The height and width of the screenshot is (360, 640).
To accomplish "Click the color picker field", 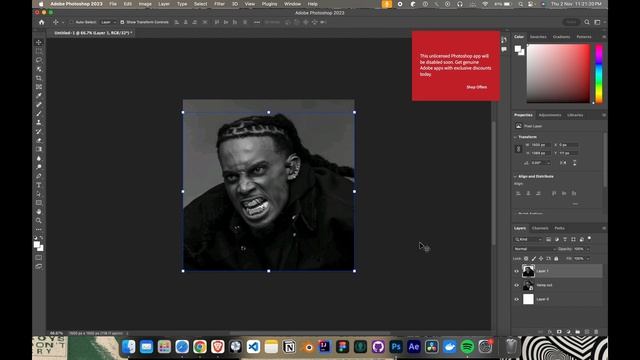I will 558,73.
